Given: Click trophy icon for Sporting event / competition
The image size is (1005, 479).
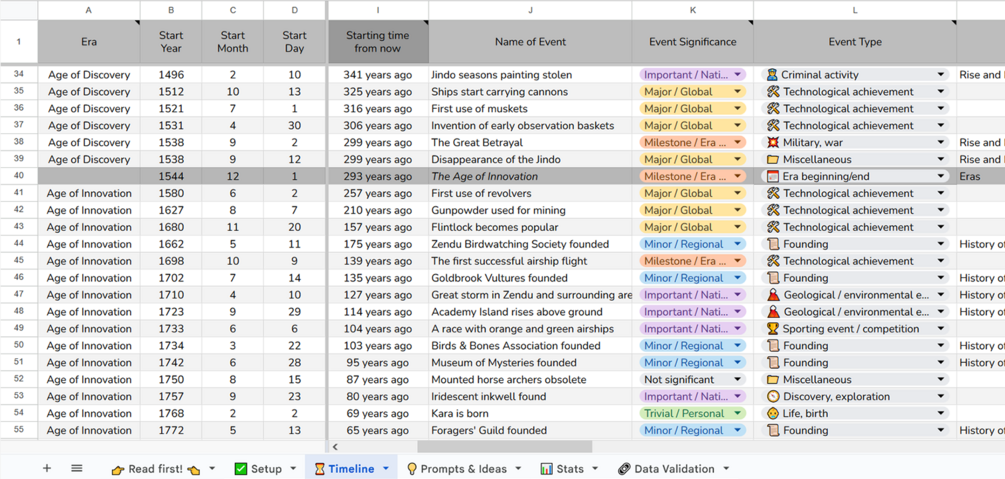Looking at the screenshot, I should [772, 329].
